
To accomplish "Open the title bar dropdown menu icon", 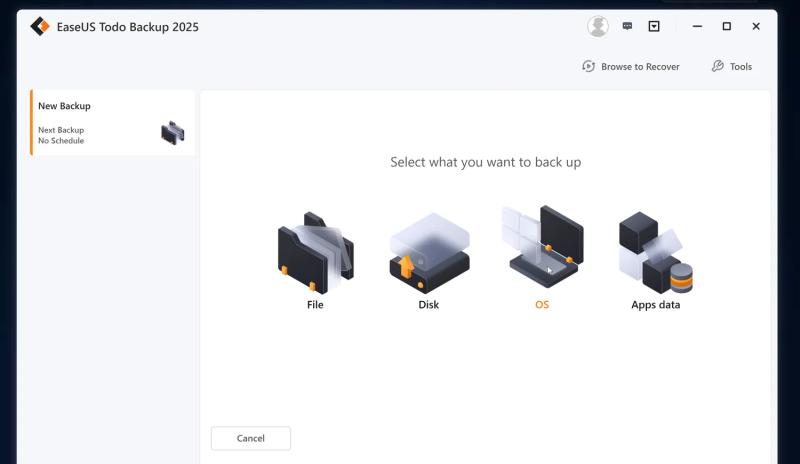I will click(654, 26).
